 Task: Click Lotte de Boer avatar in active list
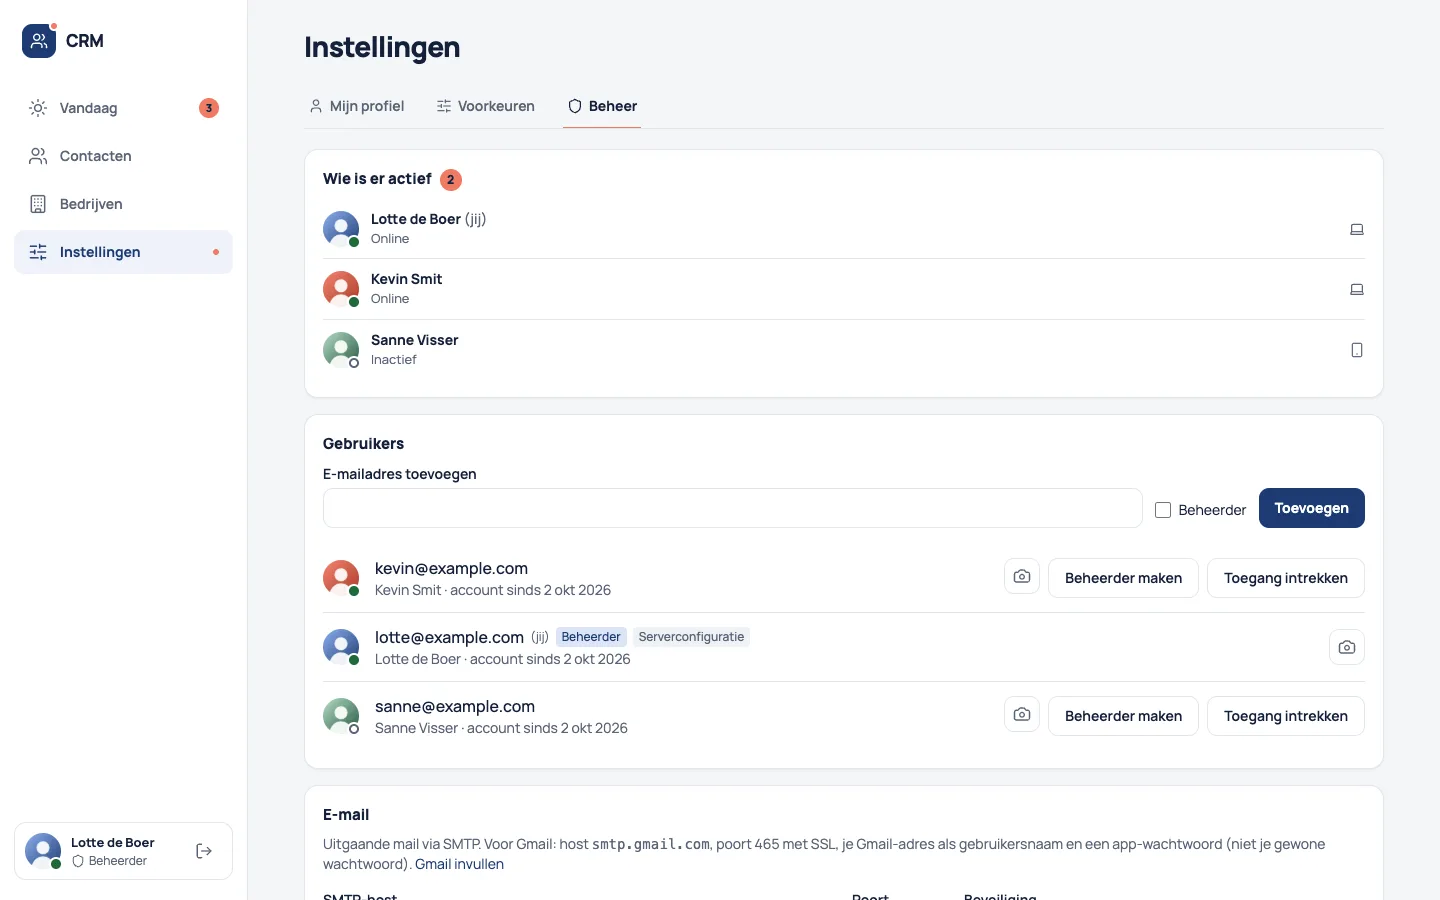(341, 229)
